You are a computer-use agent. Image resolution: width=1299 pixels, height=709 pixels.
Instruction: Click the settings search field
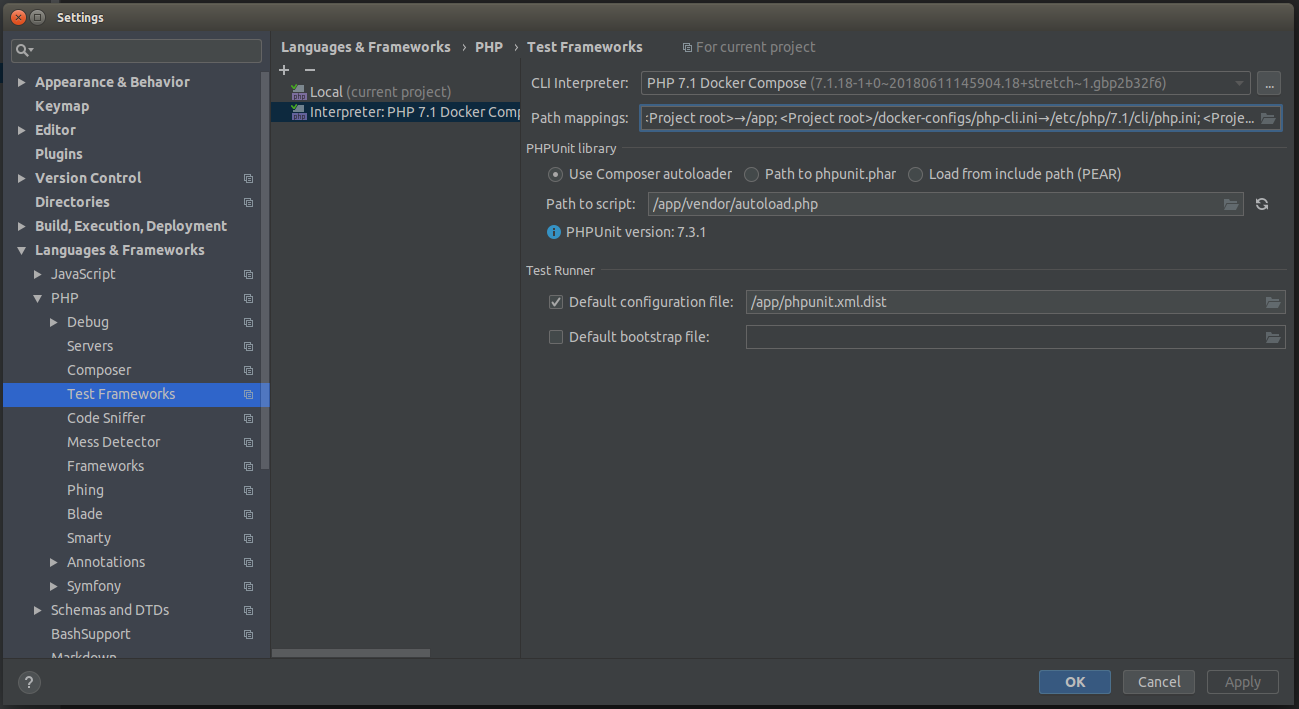136,50
